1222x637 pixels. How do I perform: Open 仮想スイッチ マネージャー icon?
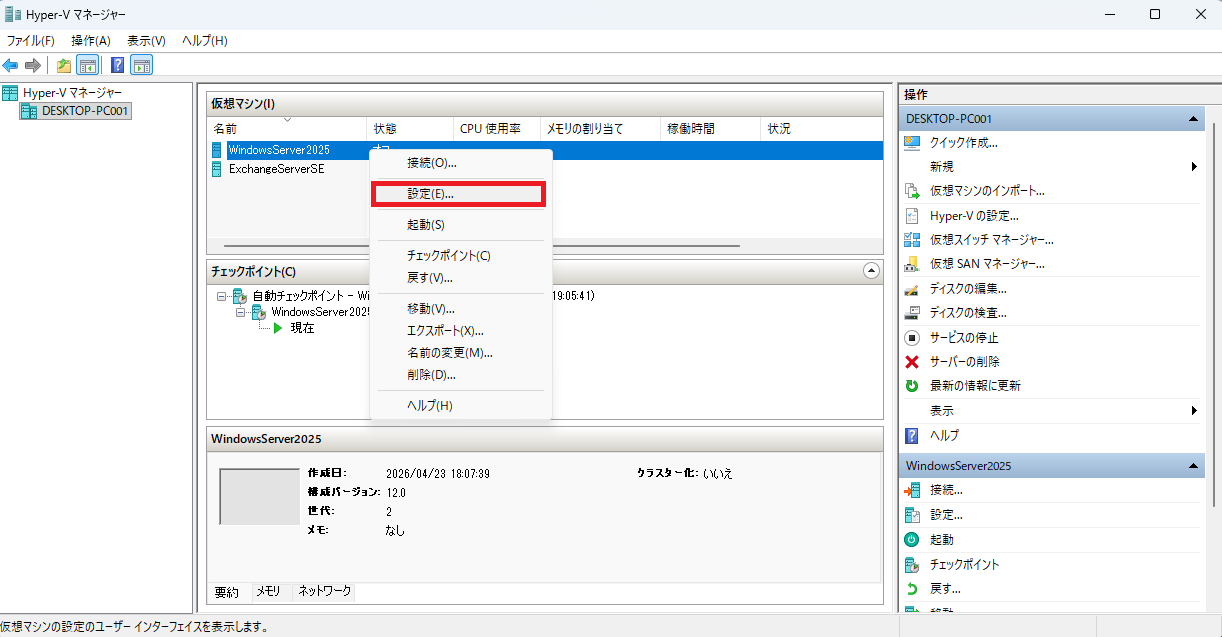click(x=911, y=240)
